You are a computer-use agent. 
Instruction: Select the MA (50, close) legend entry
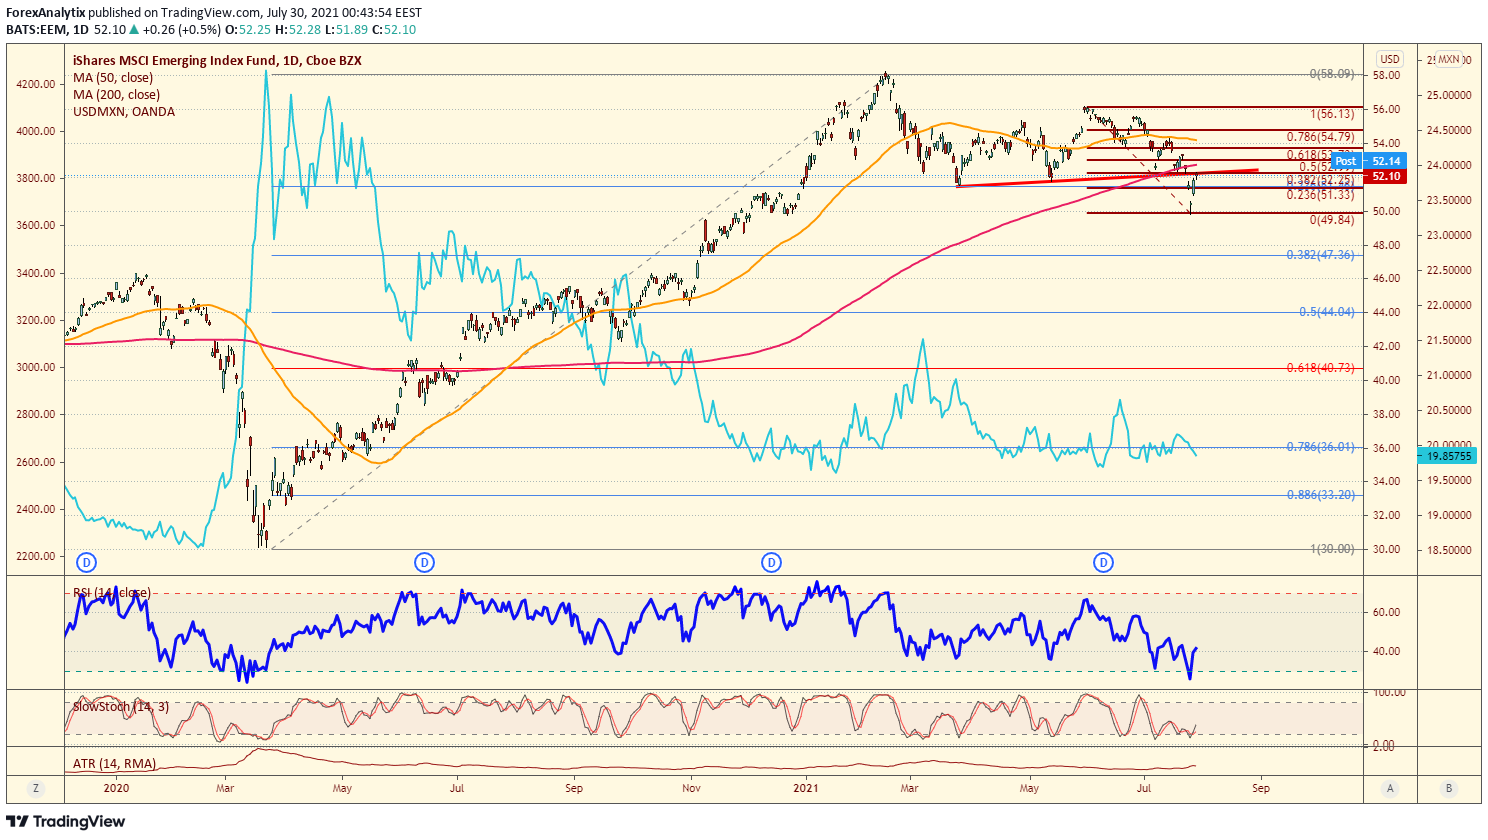pyautogui.click(x=113, y=77)
